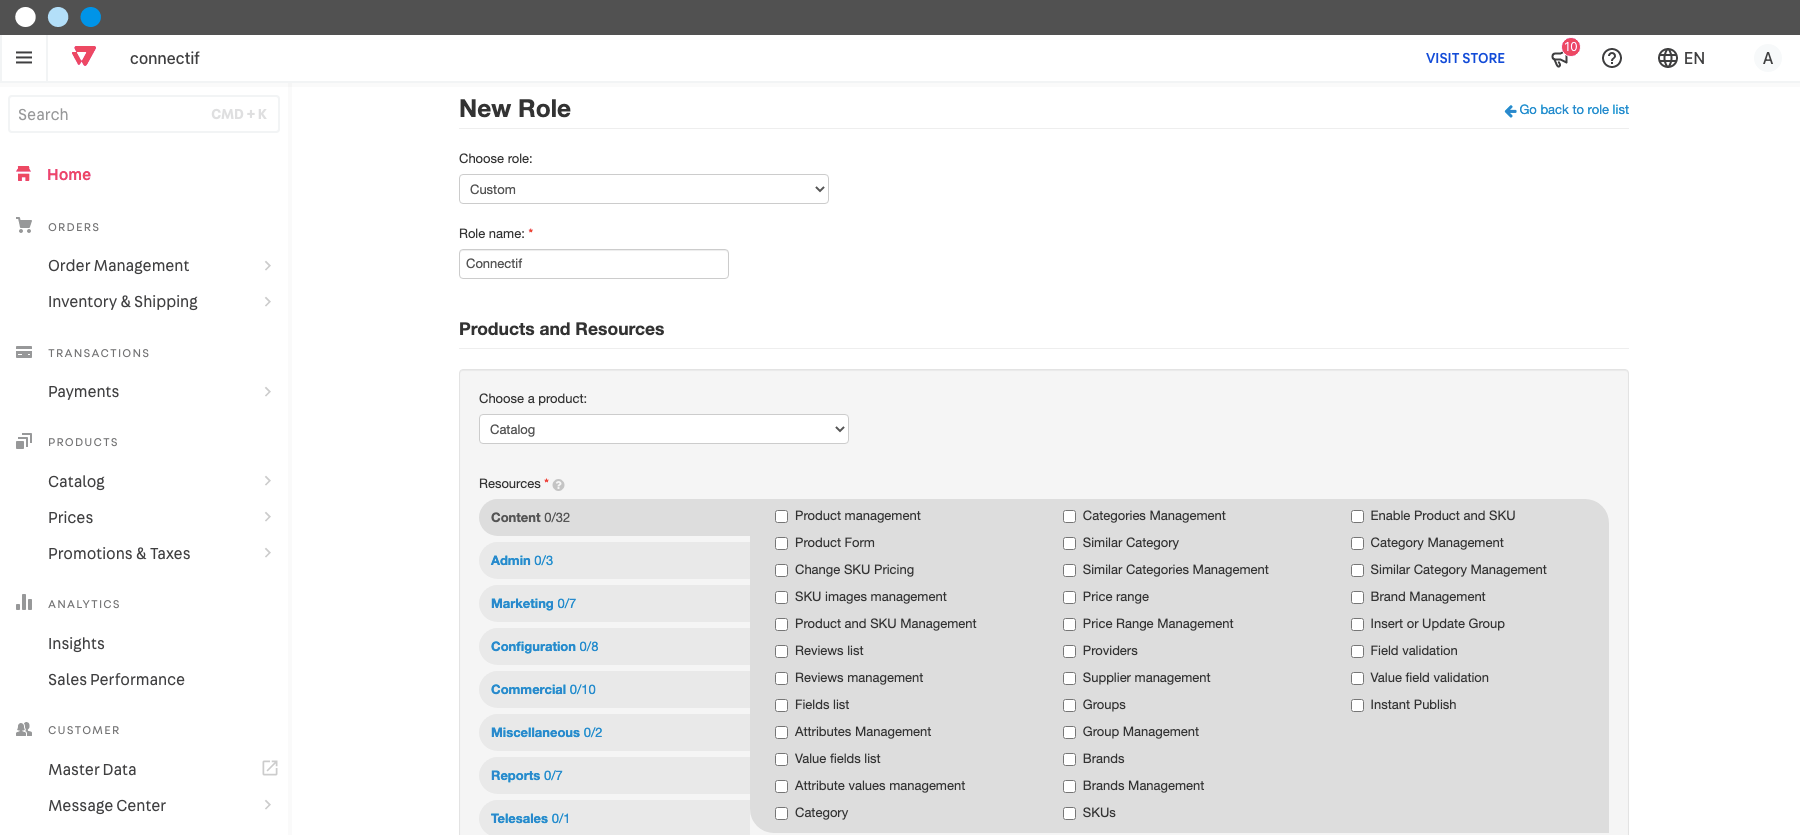Open announcements megaphone icon with badge
This screenshot has height=835, width=1800.
pyautogui.click(x=1562, y=56)
